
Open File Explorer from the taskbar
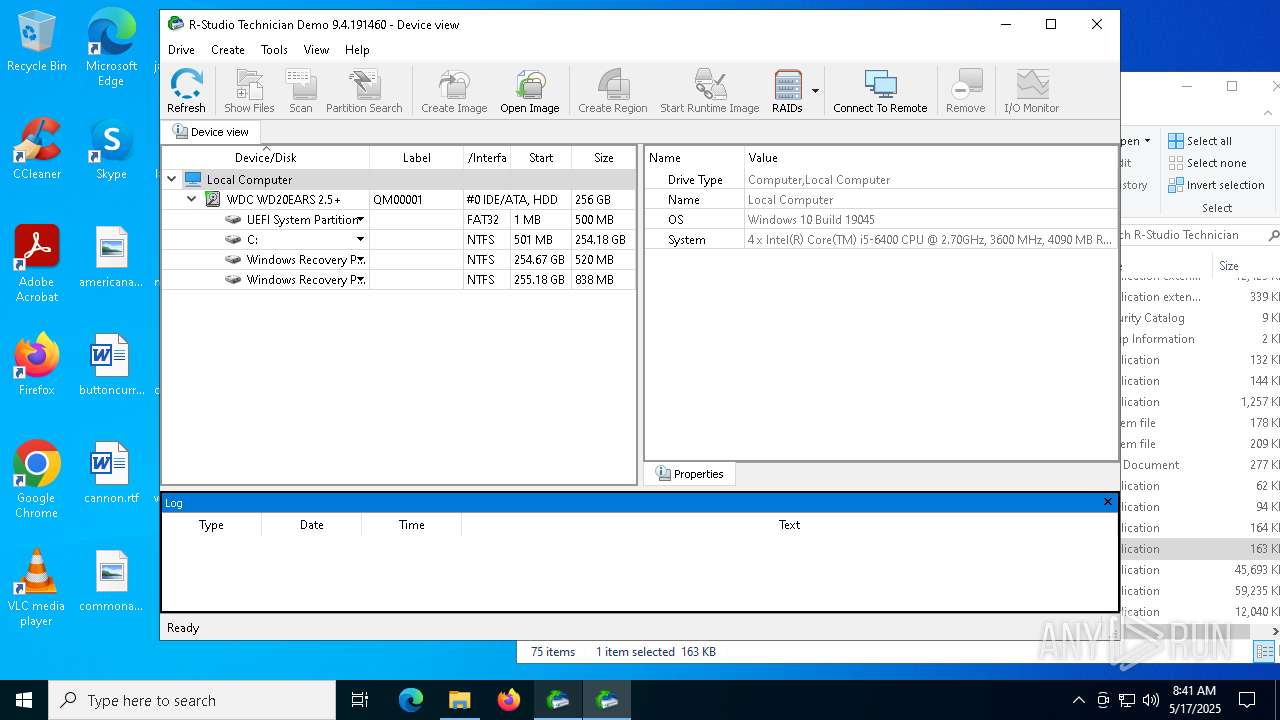459,700
